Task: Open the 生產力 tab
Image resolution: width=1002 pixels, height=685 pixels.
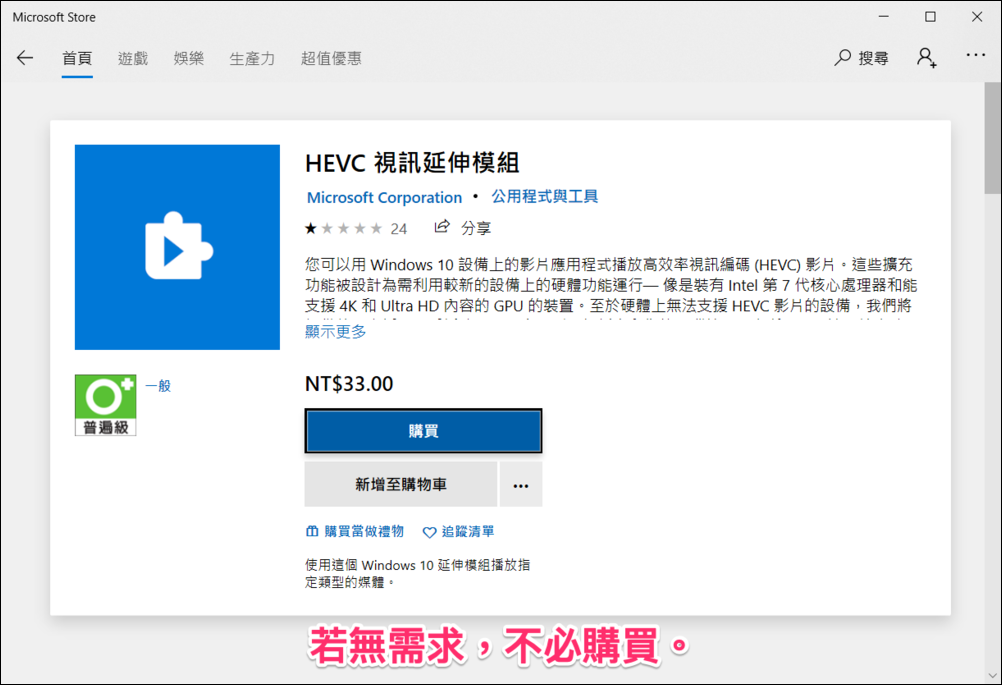Action: point(252,59)
